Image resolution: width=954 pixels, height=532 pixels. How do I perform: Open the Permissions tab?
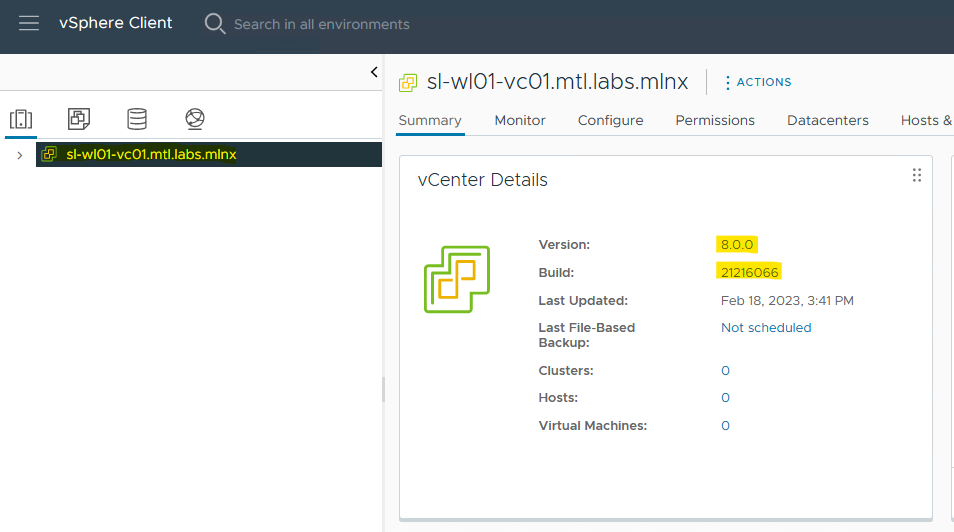pyautogui.click(x=715, y=121)
